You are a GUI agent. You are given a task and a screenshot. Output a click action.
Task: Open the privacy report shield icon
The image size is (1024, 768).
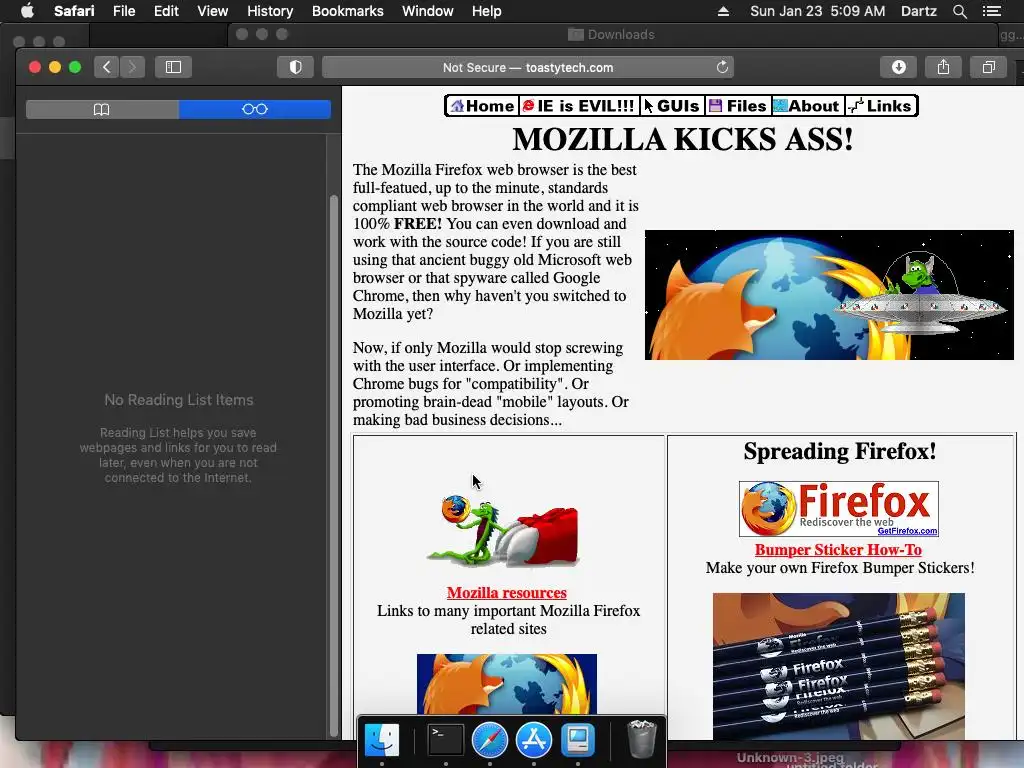coord(295,67)
